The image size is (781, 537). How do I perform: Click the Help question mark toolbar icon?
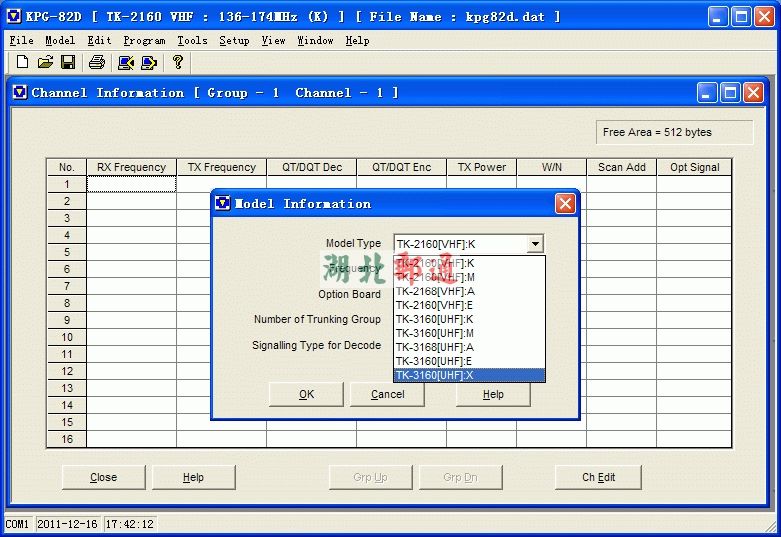pyautogui.click(x=178, y=63)
